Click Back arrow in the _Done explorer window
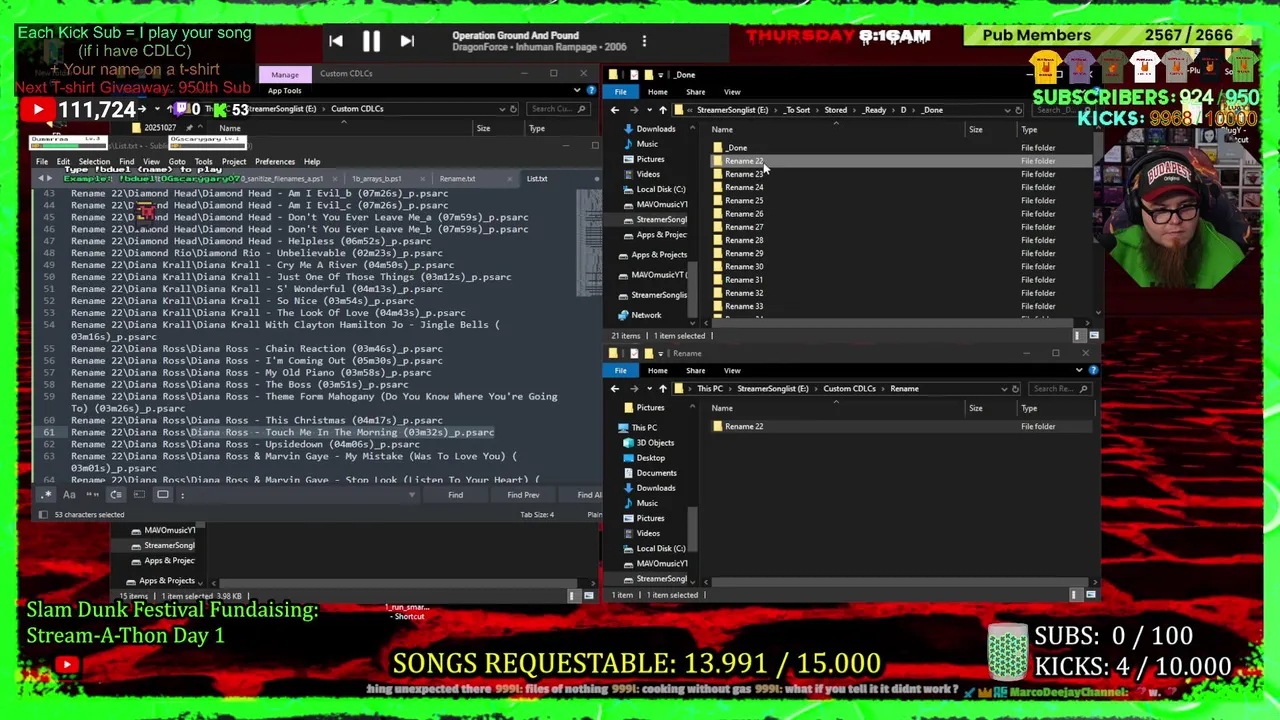The image size is (1280, 720). pos(615,110)
